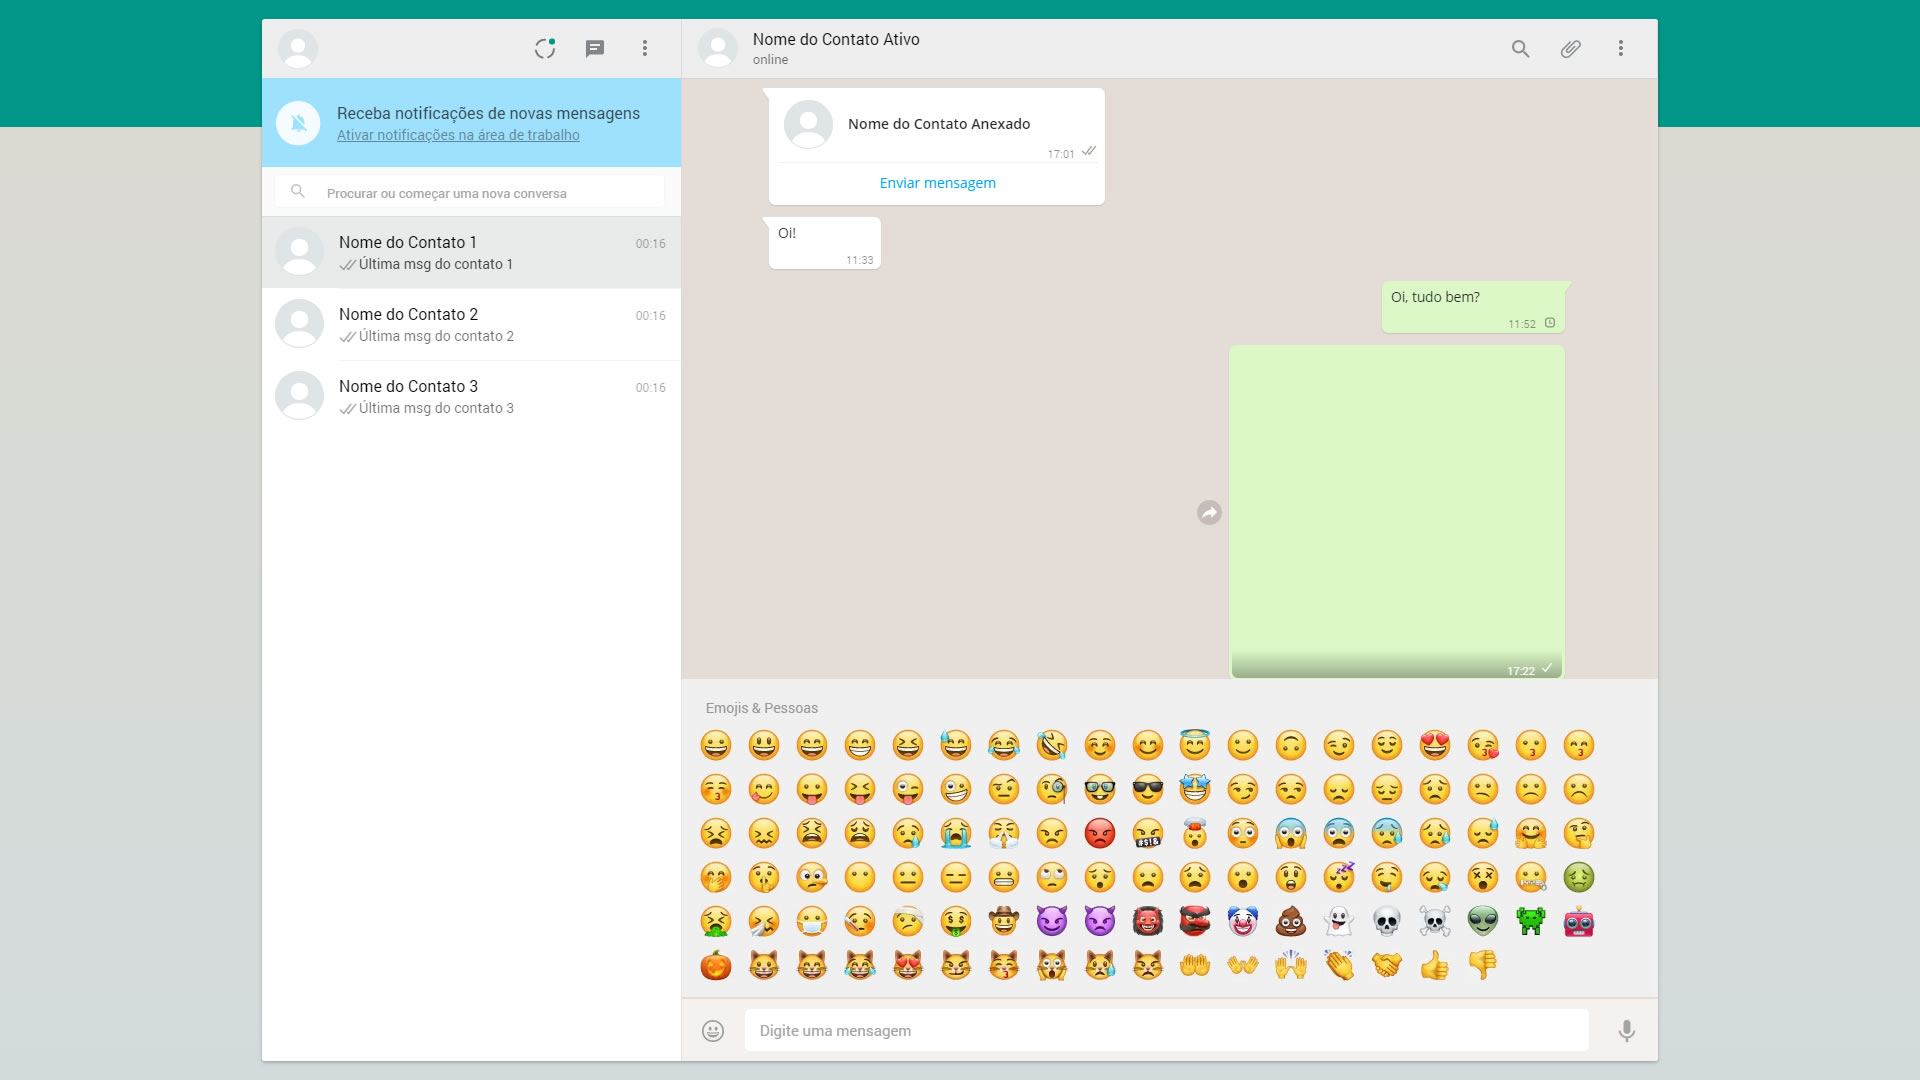Click the paperclip attach icon
This screenshot has height=1080, width=1920.
[x=1570, y=48]
